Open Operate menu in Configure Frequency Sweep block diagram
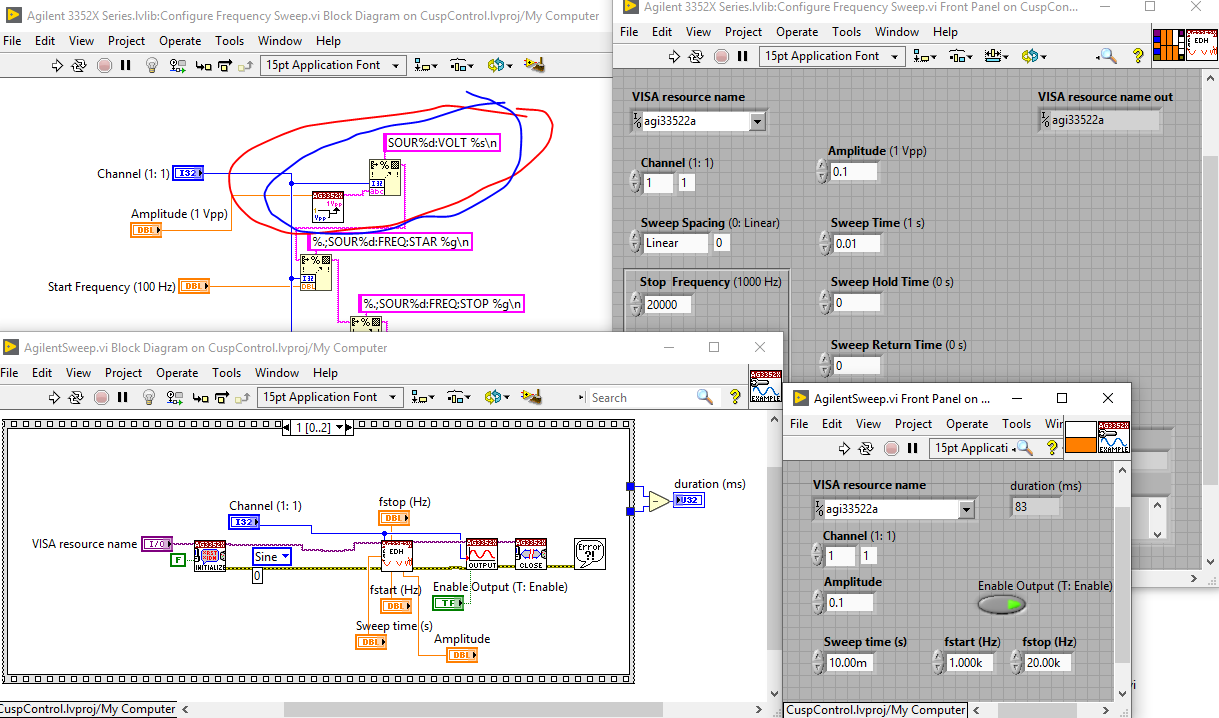The height and width of the screenshot is (718, 1219). (x=180, y=41)
